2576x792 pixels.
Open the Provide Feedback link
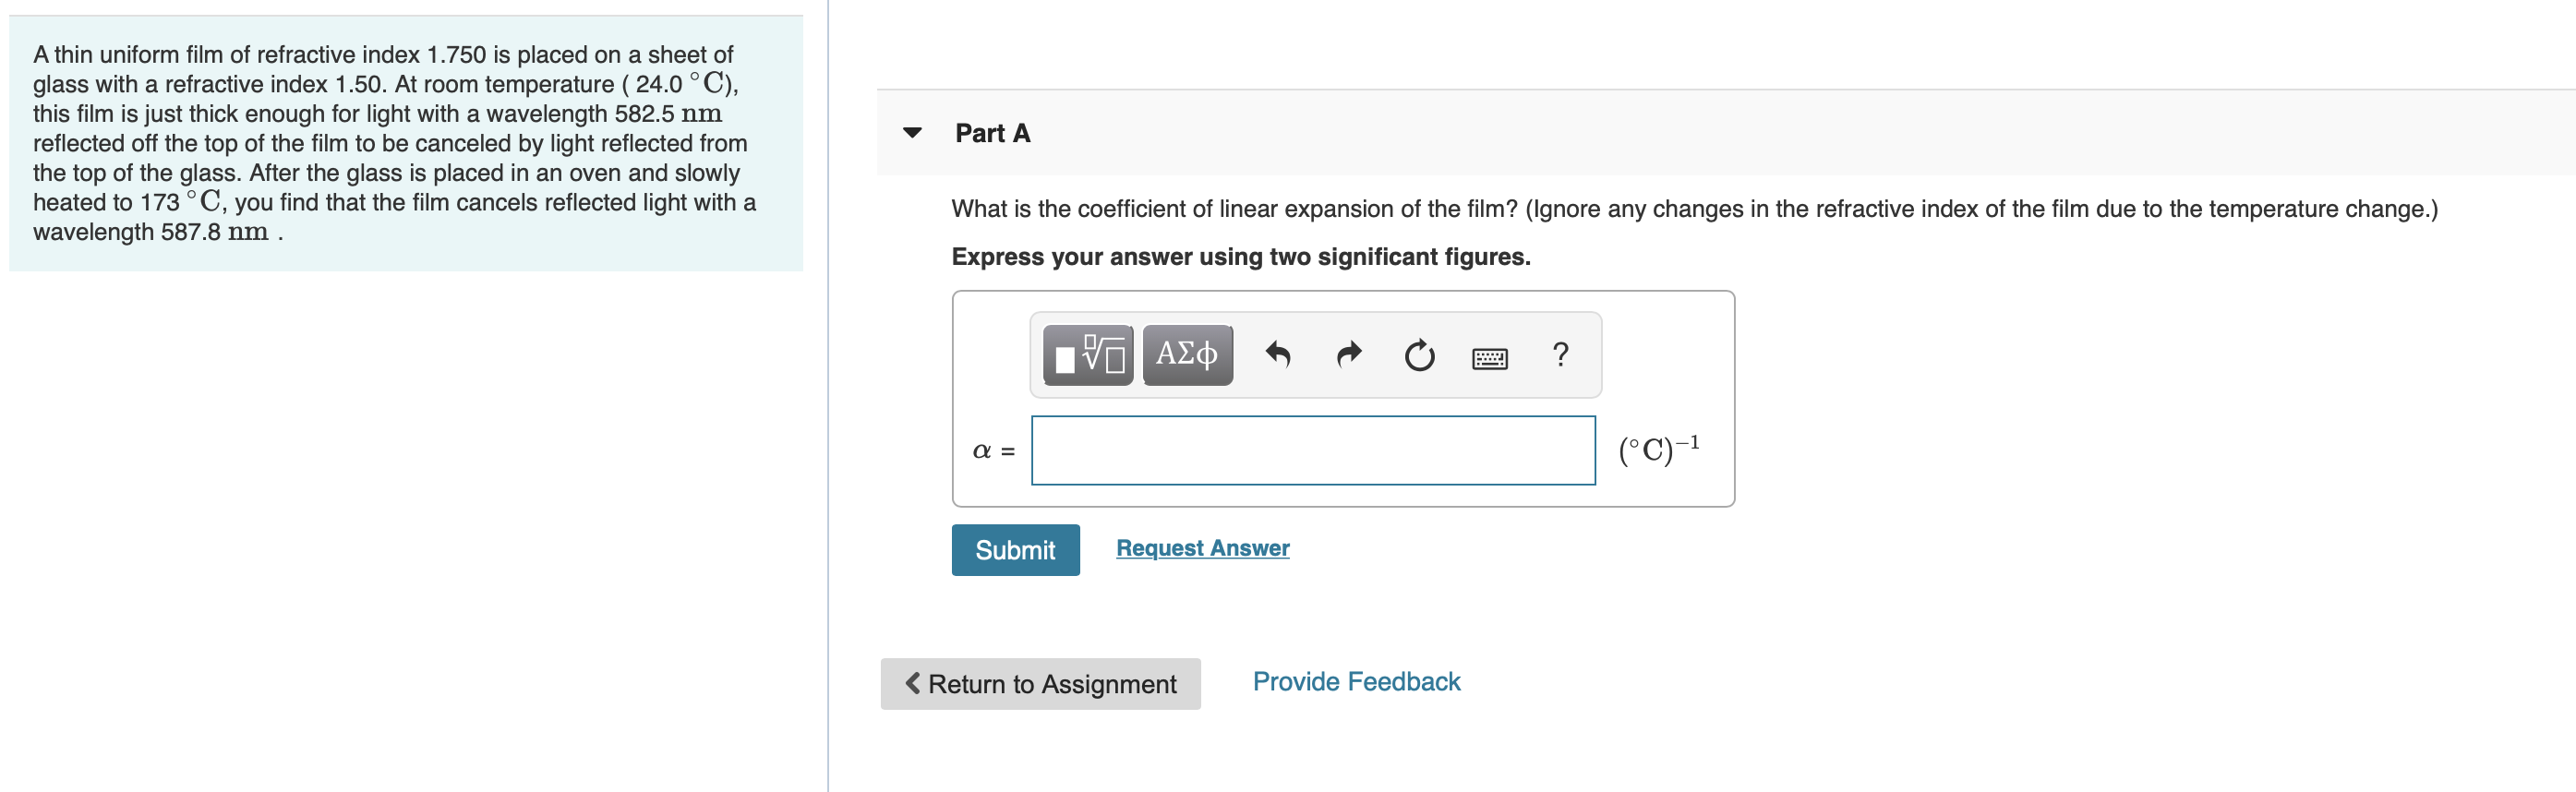[1356, 682]
